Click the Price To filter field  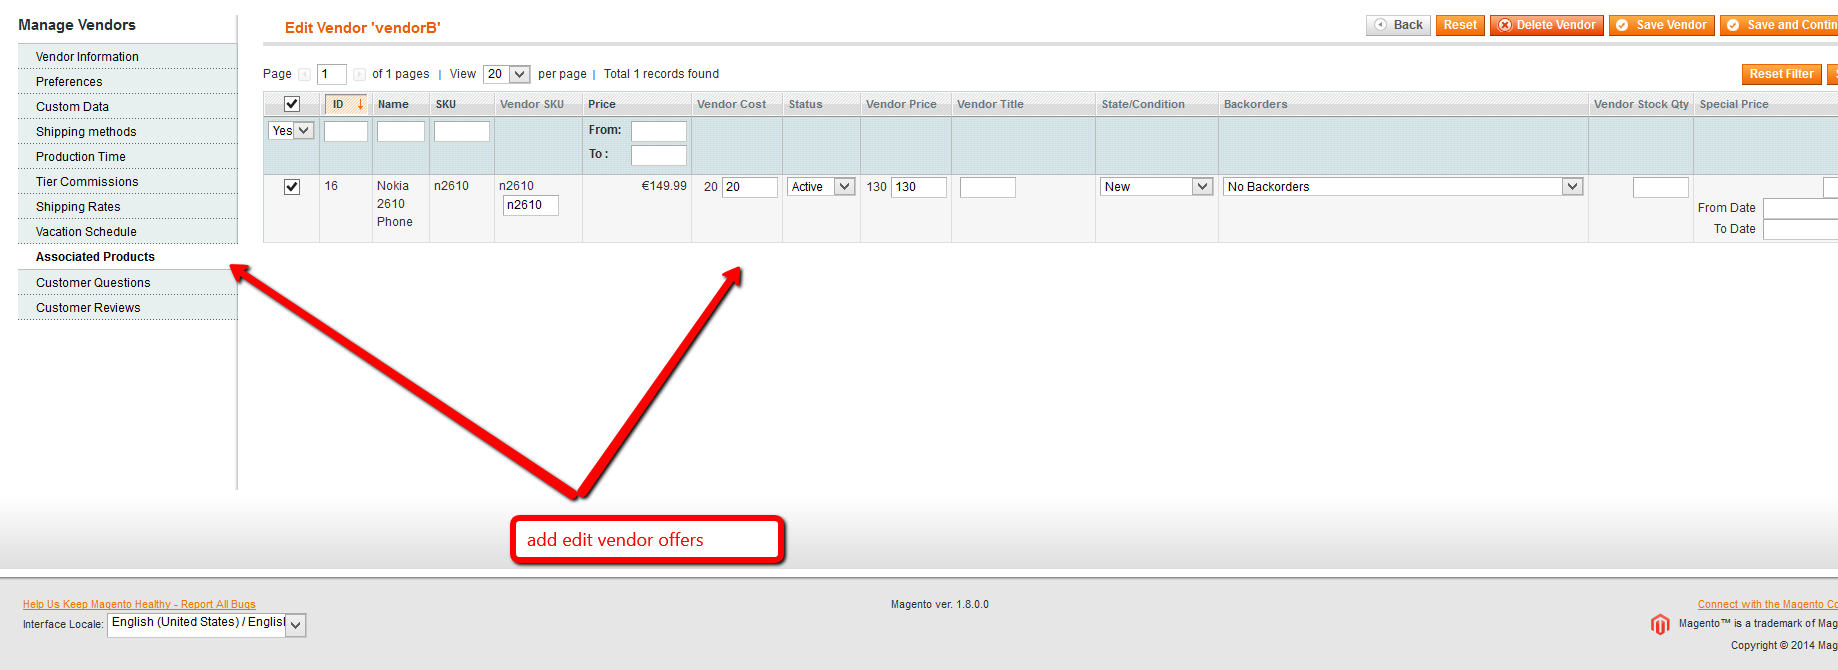click(x=659, y=155)
